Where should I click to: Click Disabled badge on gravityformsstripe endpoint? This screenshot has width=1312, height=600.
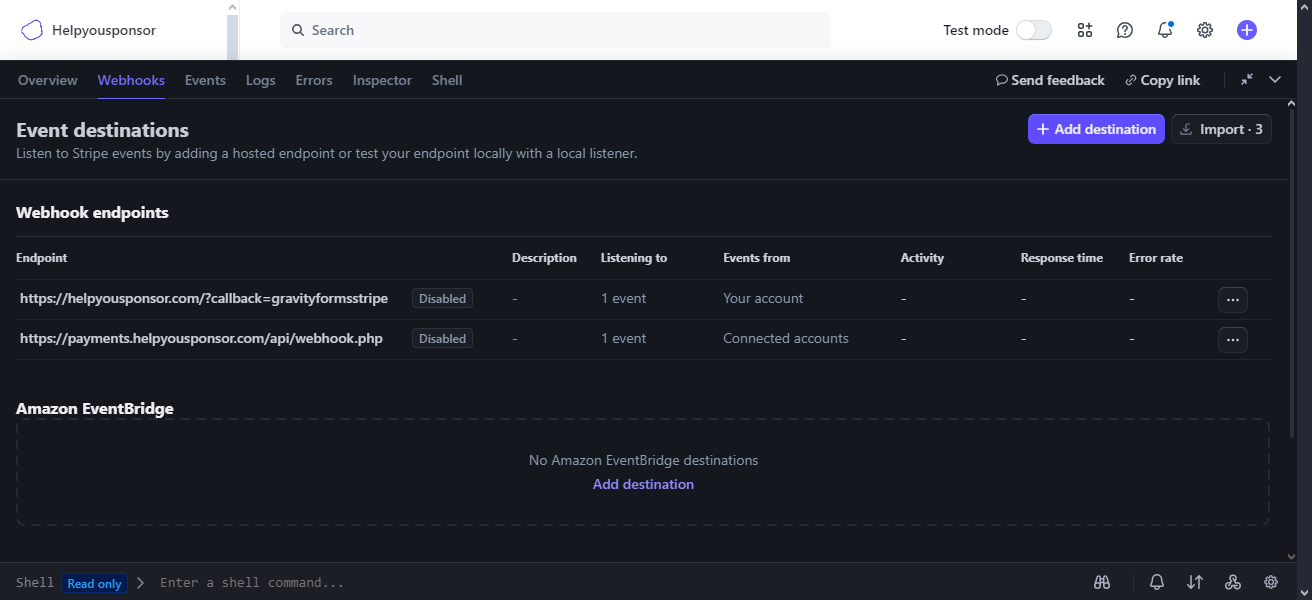pyautogui.click(x=442, y=298)
